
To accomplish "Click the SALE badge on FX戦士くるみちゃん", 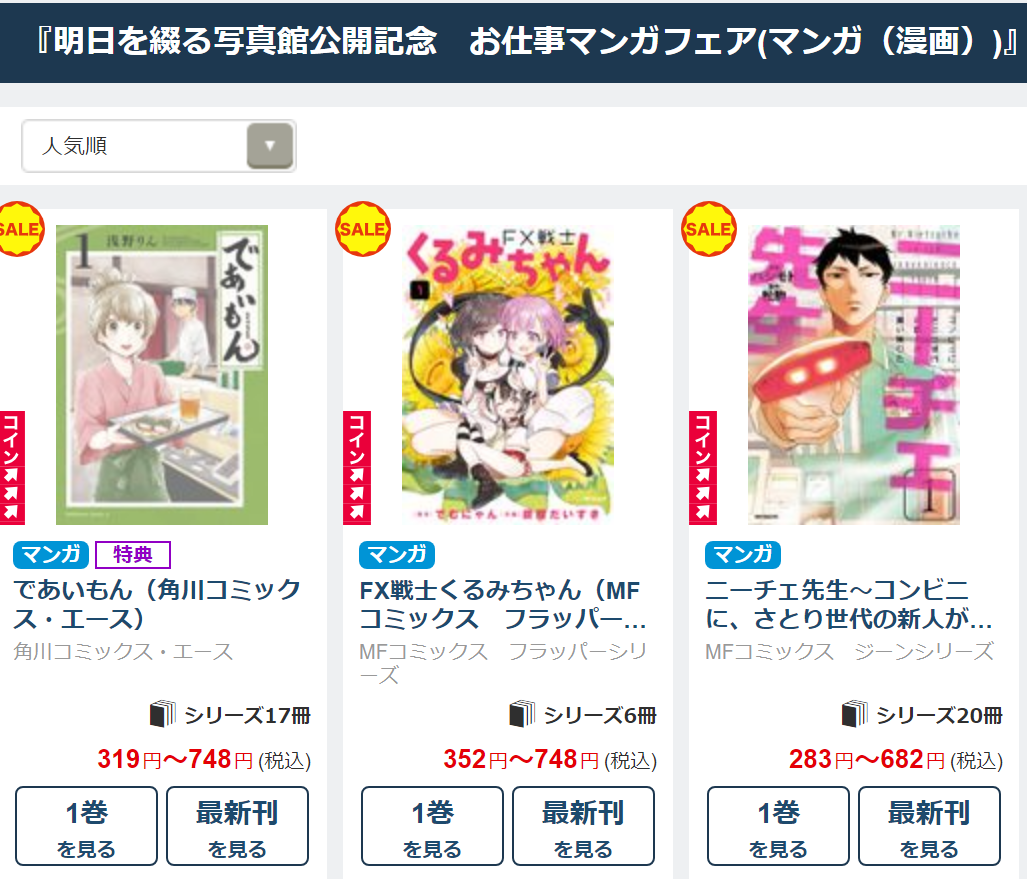I will (x=363, y=229).
